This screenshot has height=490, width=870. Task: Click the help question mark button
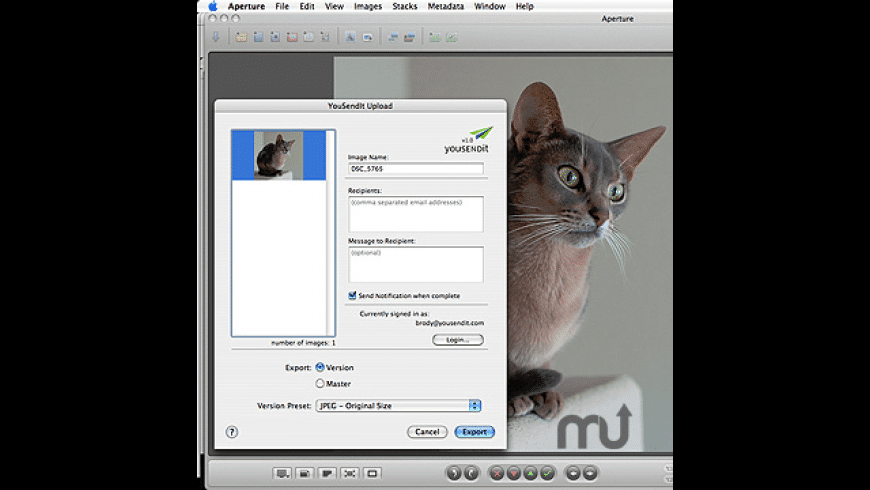(x=232, y=432)
